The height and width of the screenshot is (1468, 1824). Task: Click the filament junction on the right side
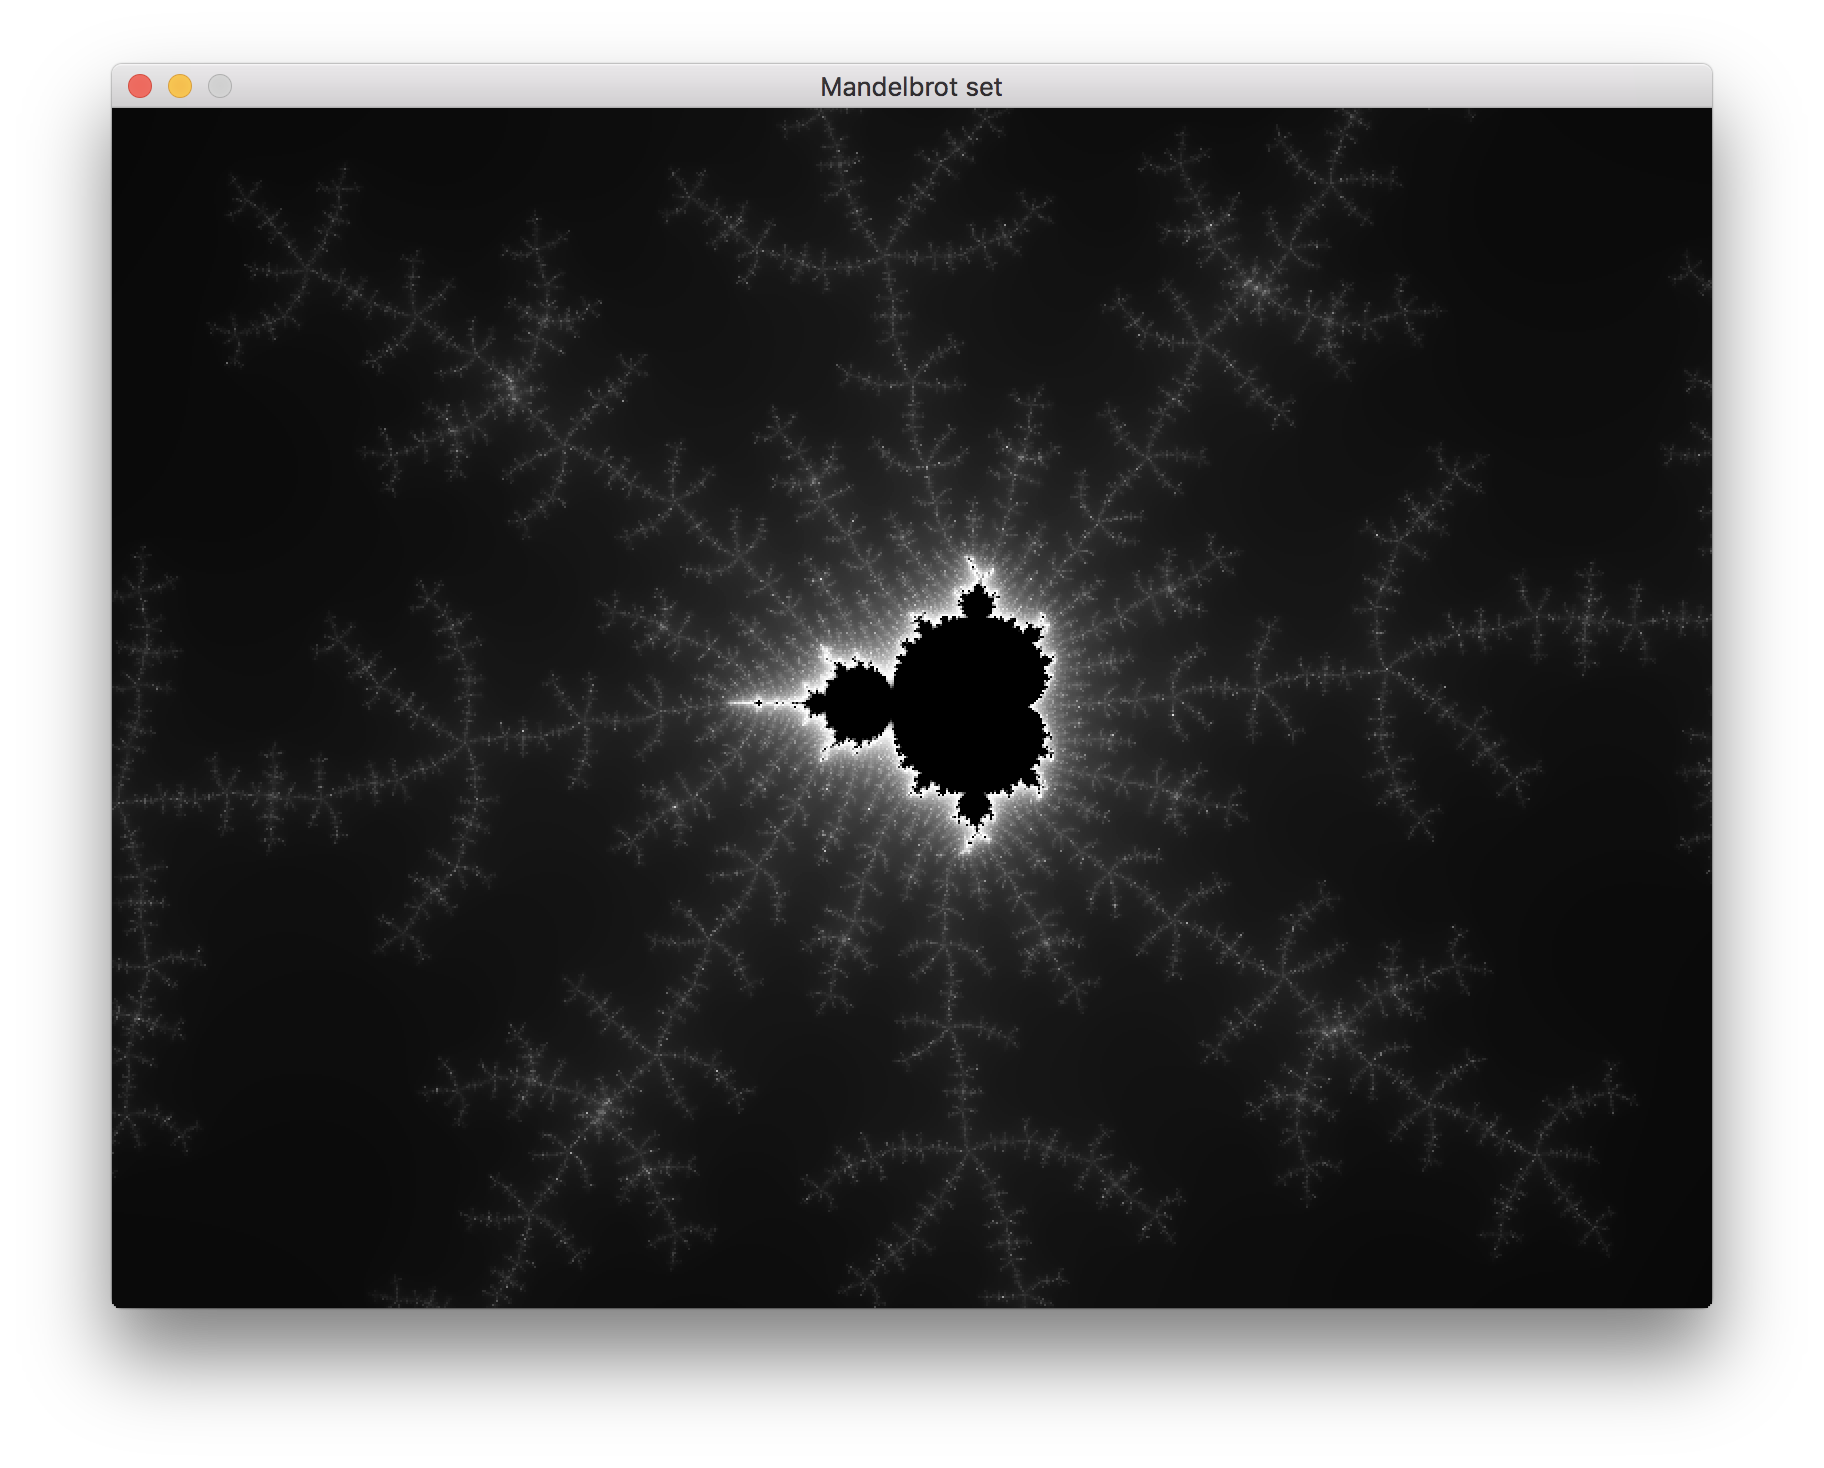pos(1383,668)
